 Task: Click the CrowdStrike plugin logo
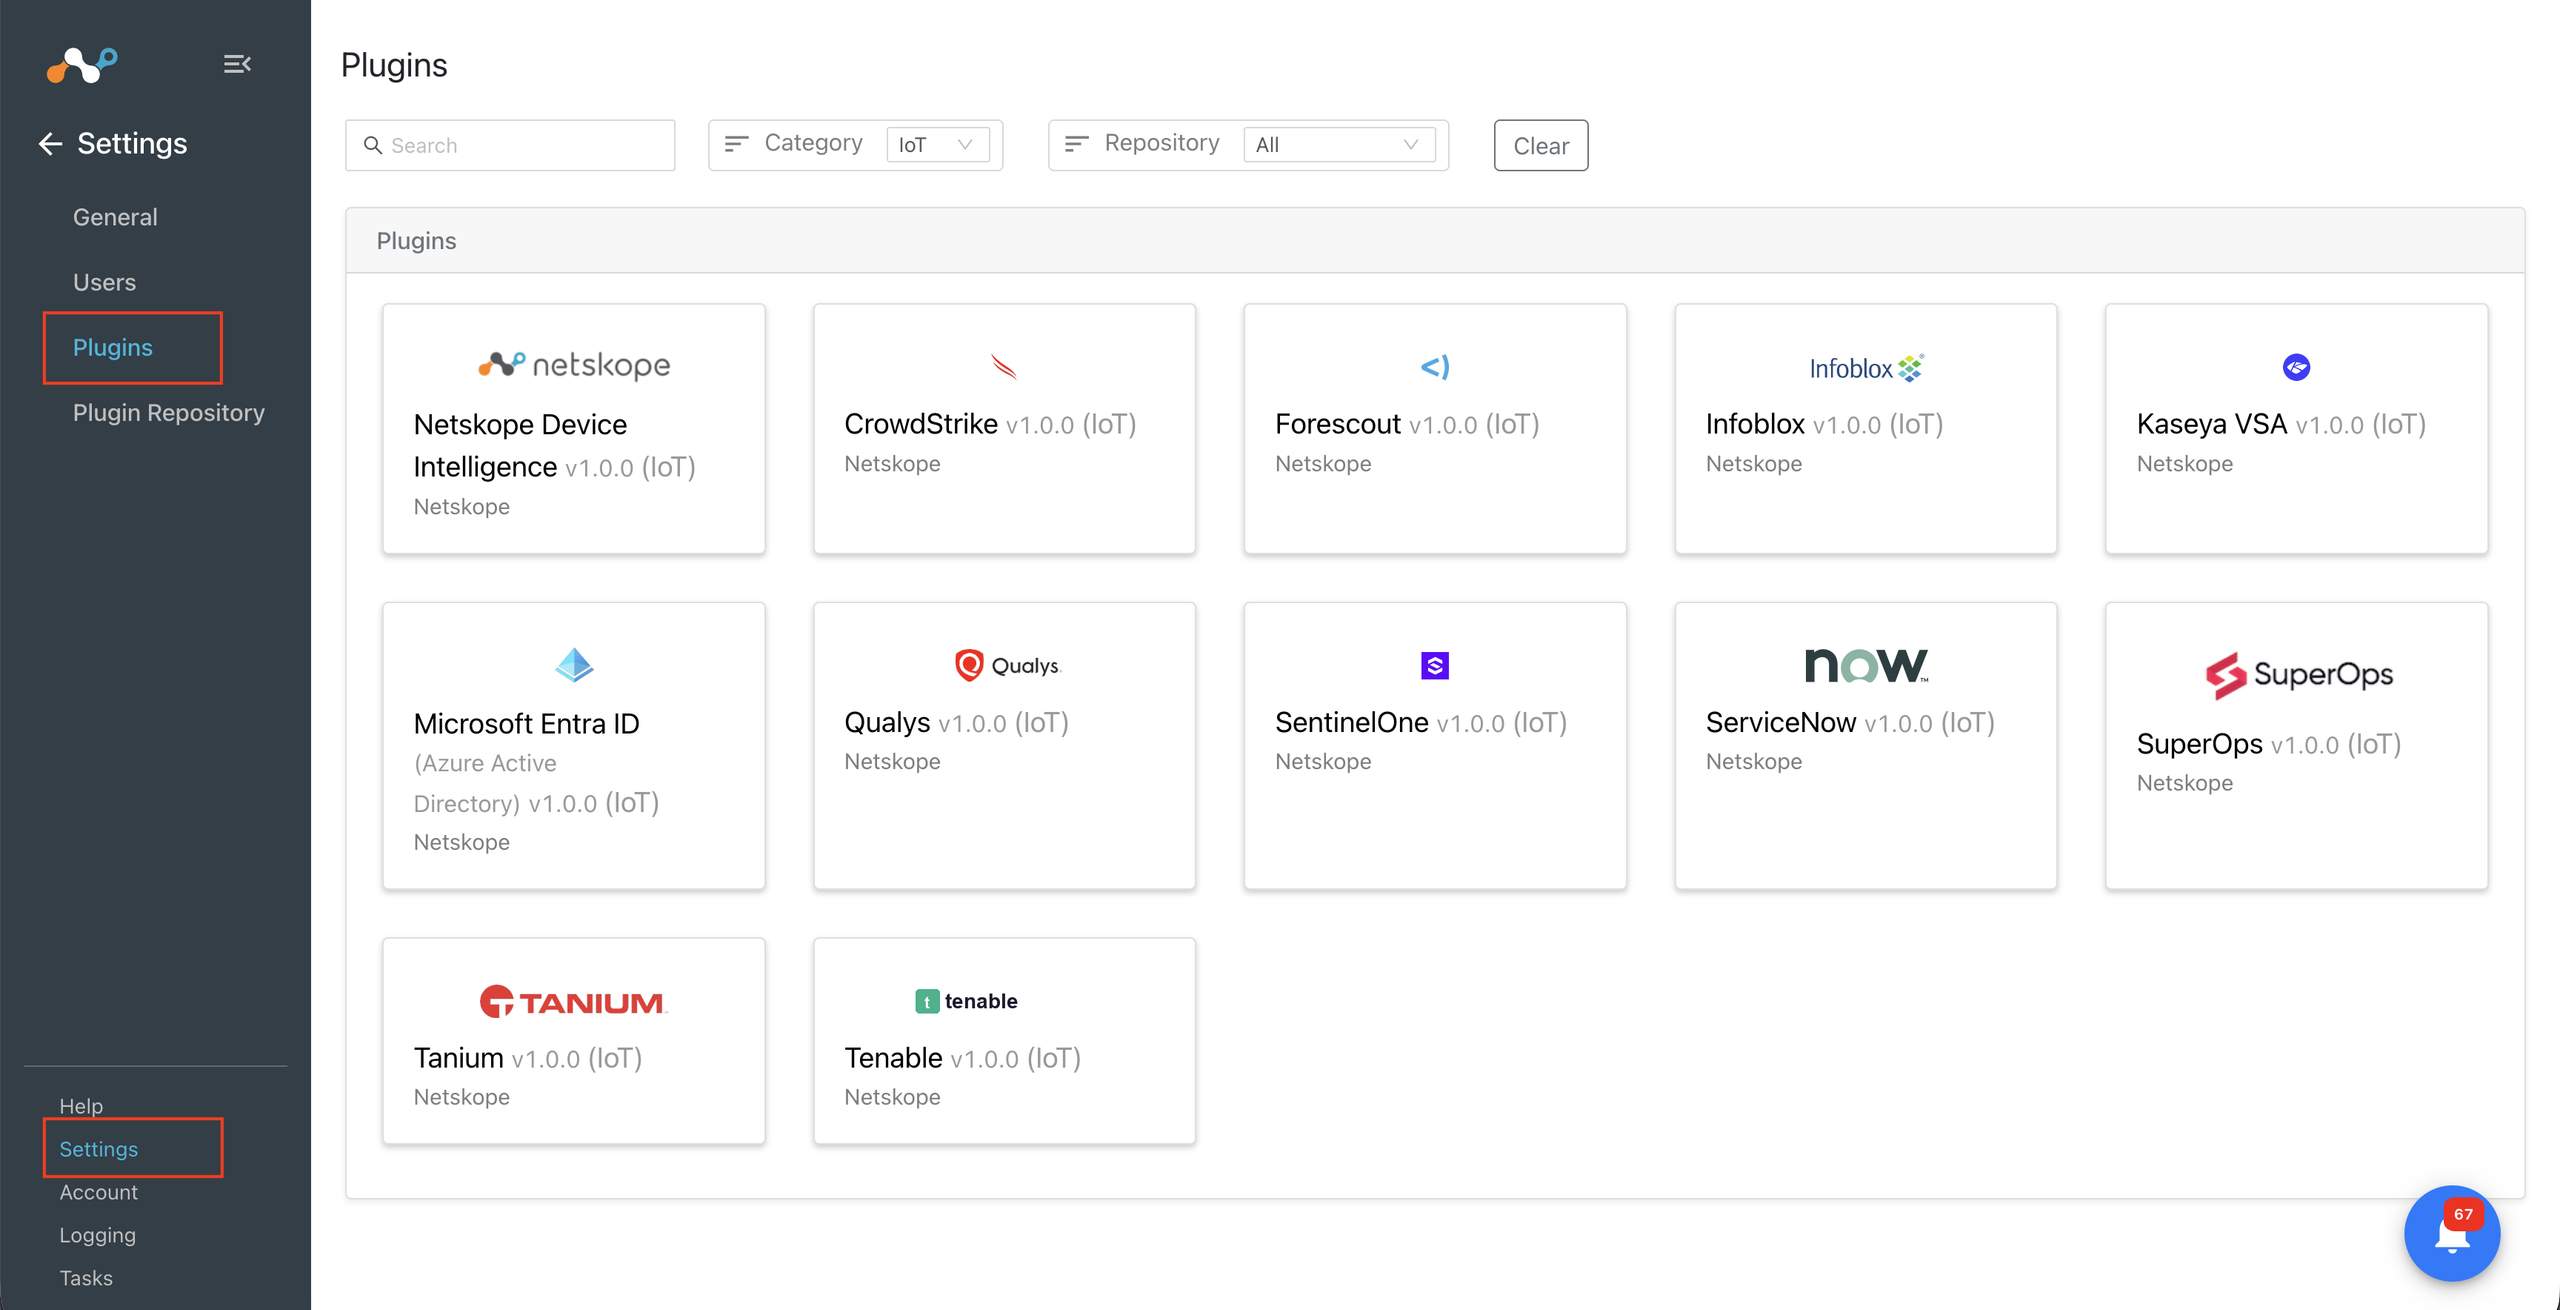[1004, 367]
